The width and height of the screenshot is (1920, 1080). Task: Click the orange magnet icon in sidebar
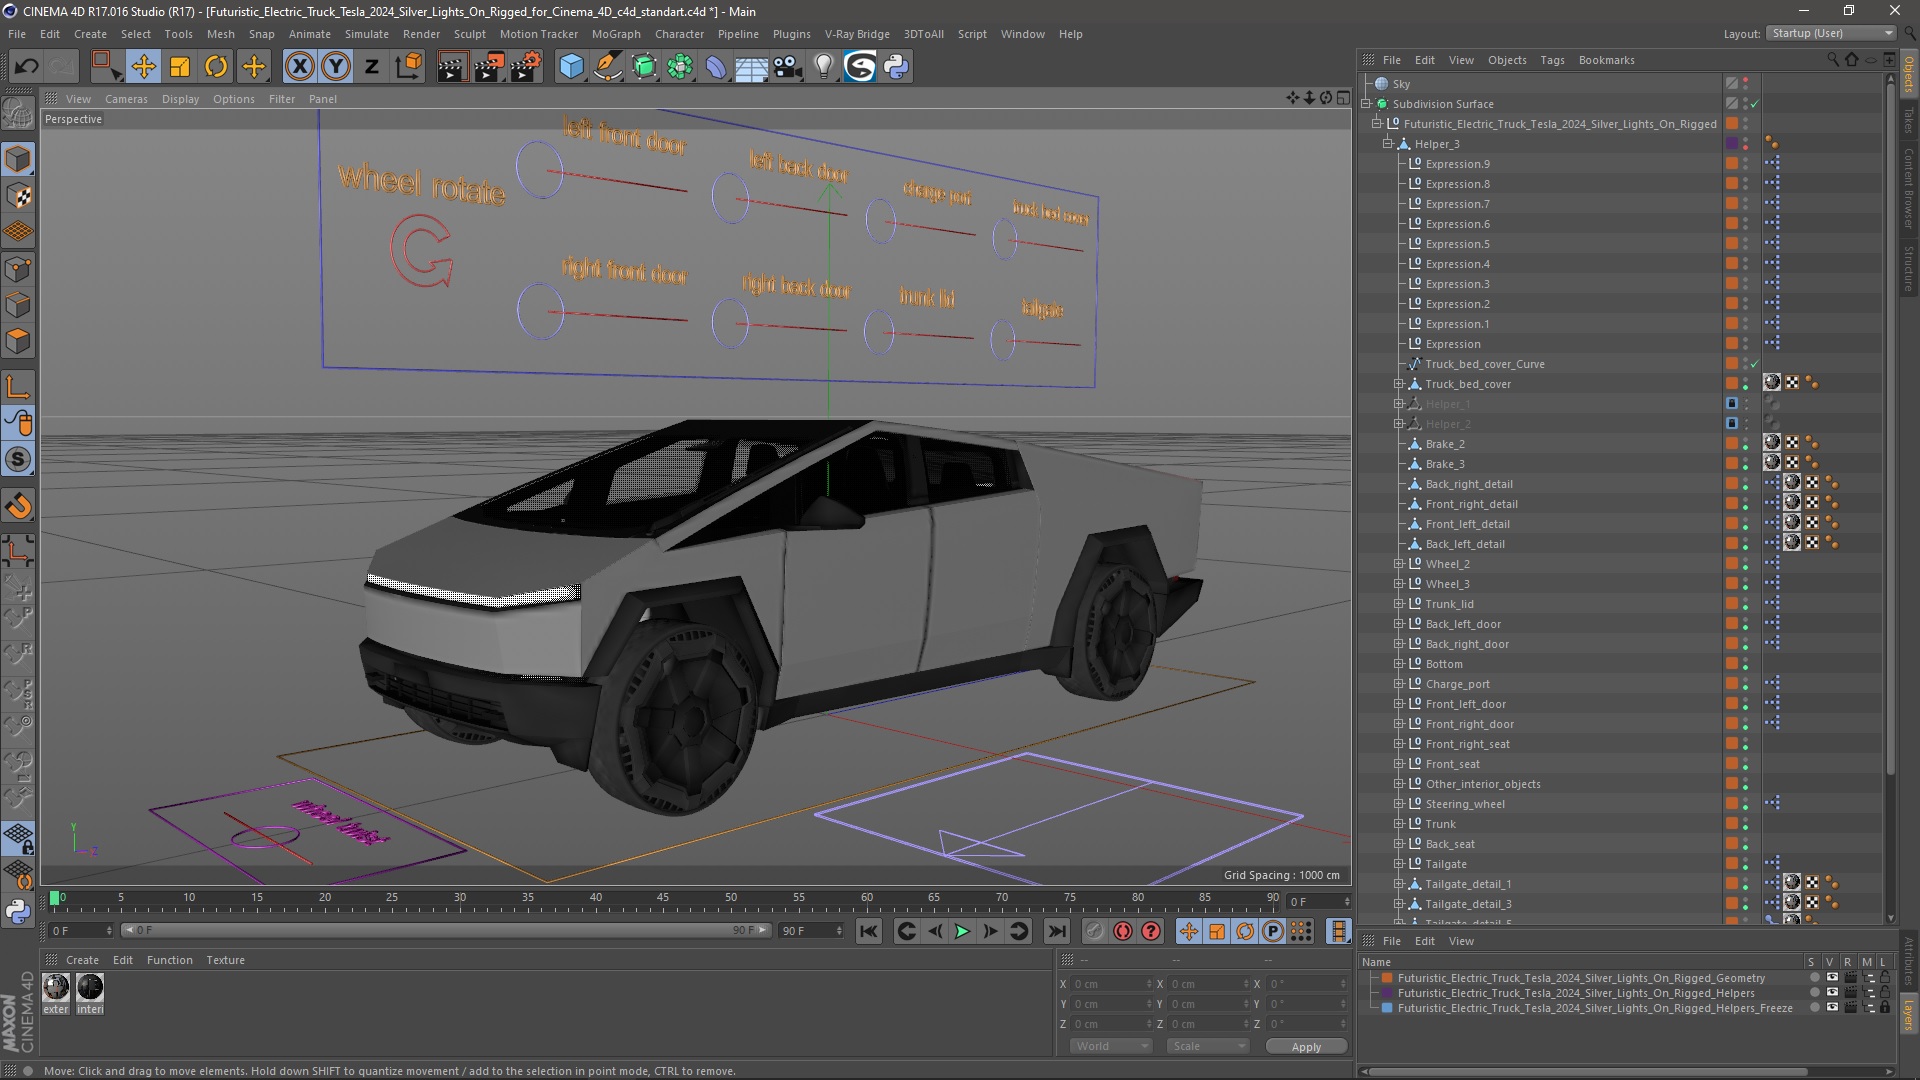coord(18,506)
